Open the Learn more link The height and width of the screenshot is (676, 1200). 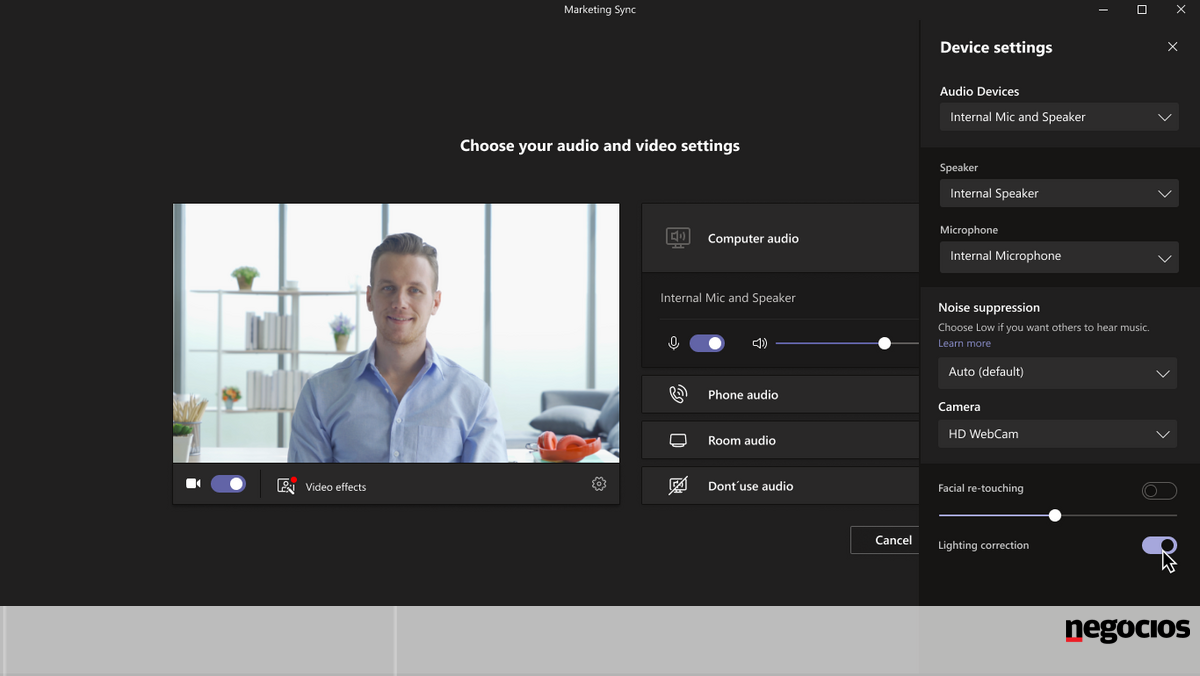click(964, 343)
